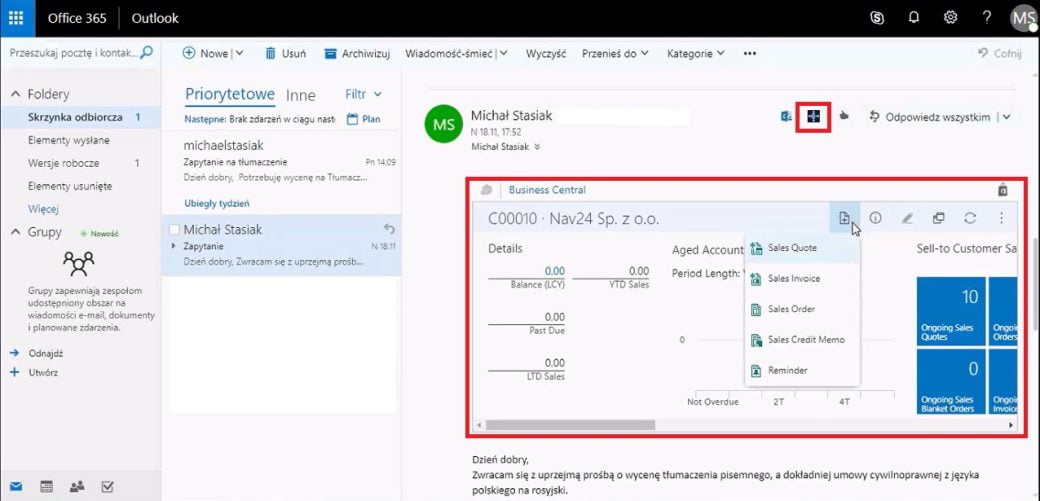Collapse the Grupy section

[15, 232]
